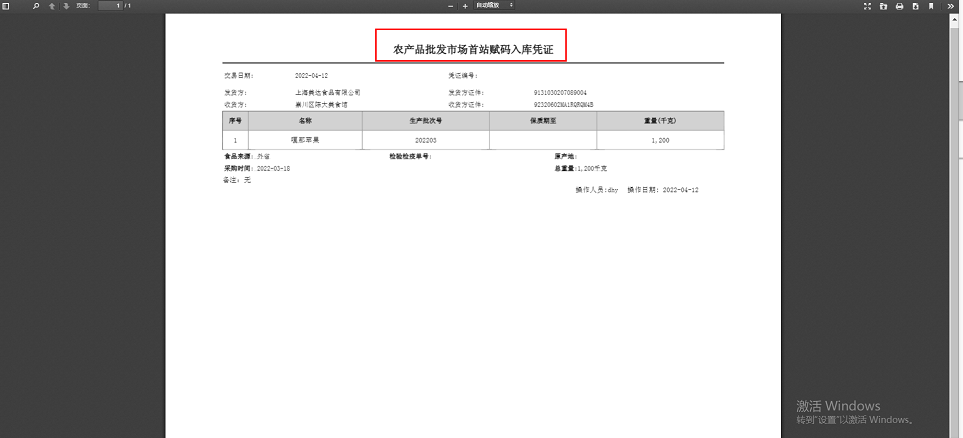Click the 重量(千克) column header
The height and width of the screenshot is (438, 963).
tap(660, 120)
